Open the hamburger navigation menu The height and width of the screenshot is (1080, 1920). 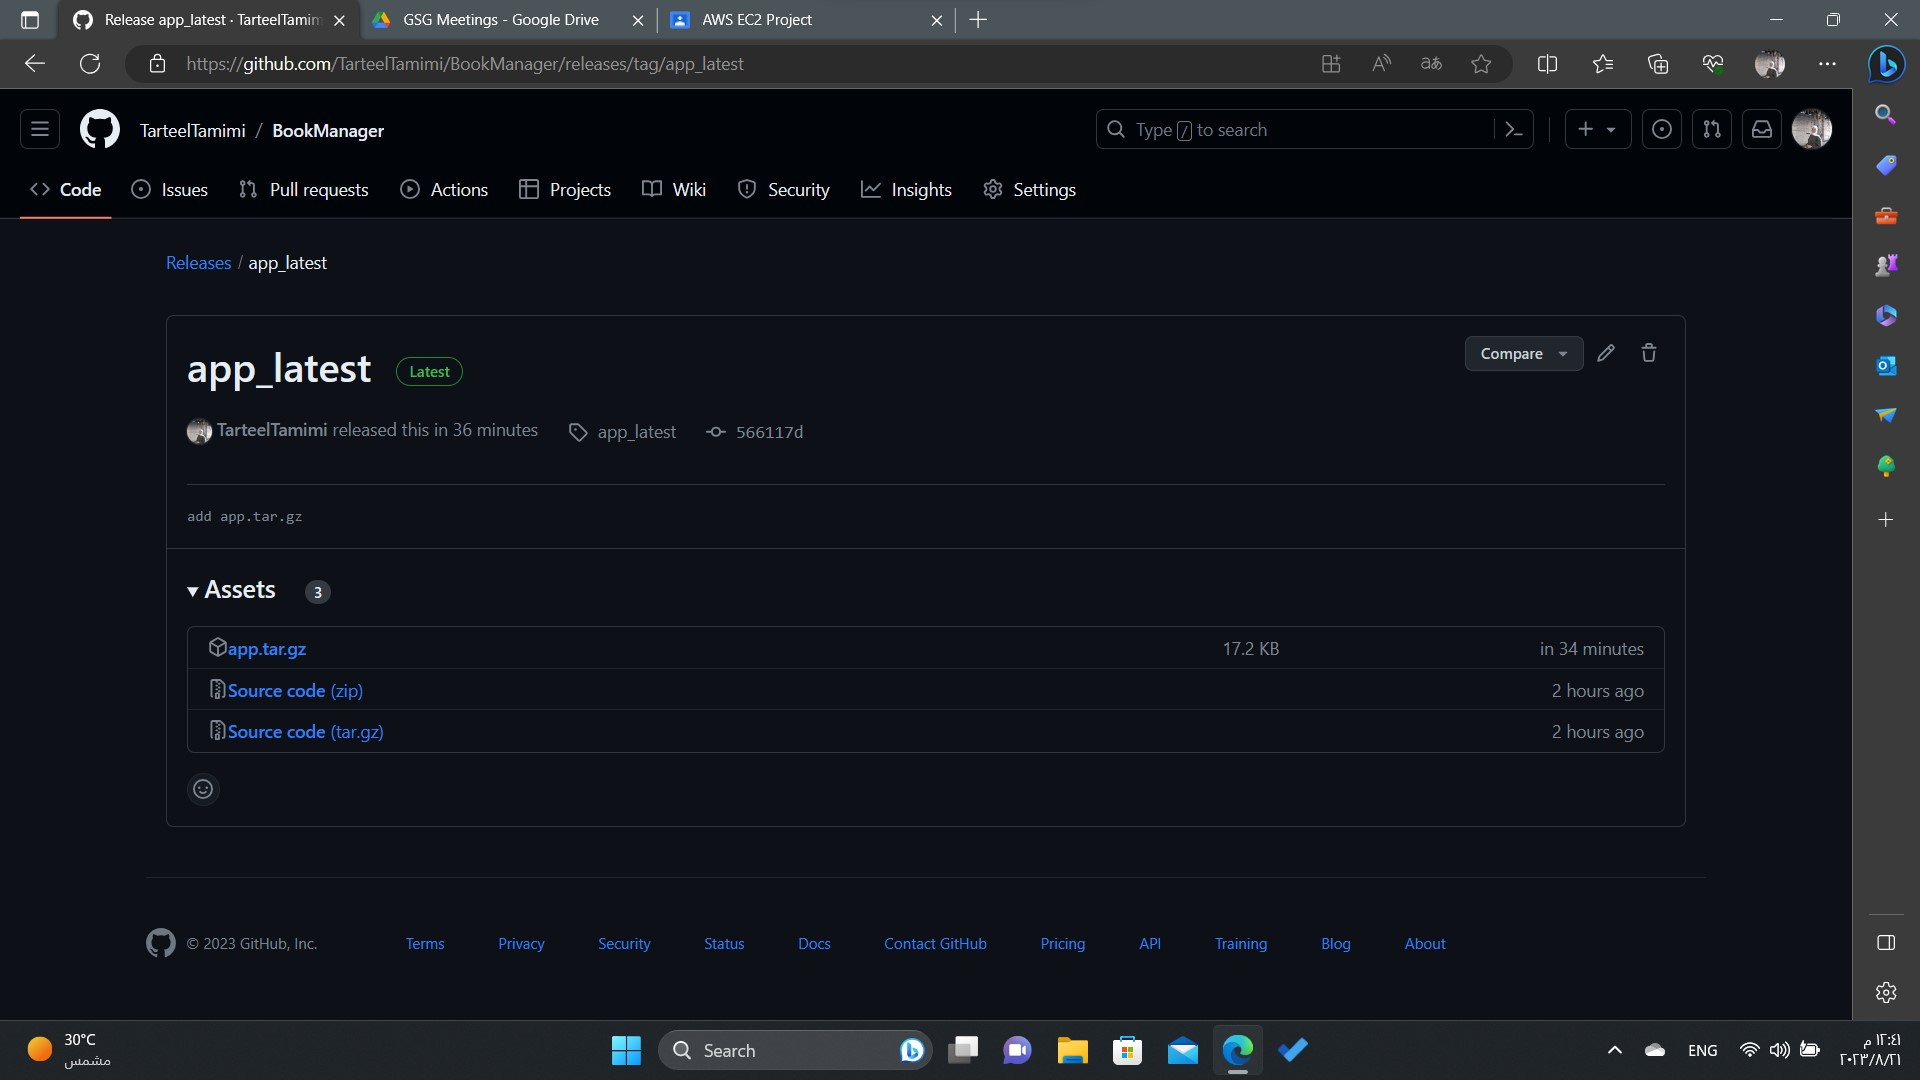click(x=40, y=130)
